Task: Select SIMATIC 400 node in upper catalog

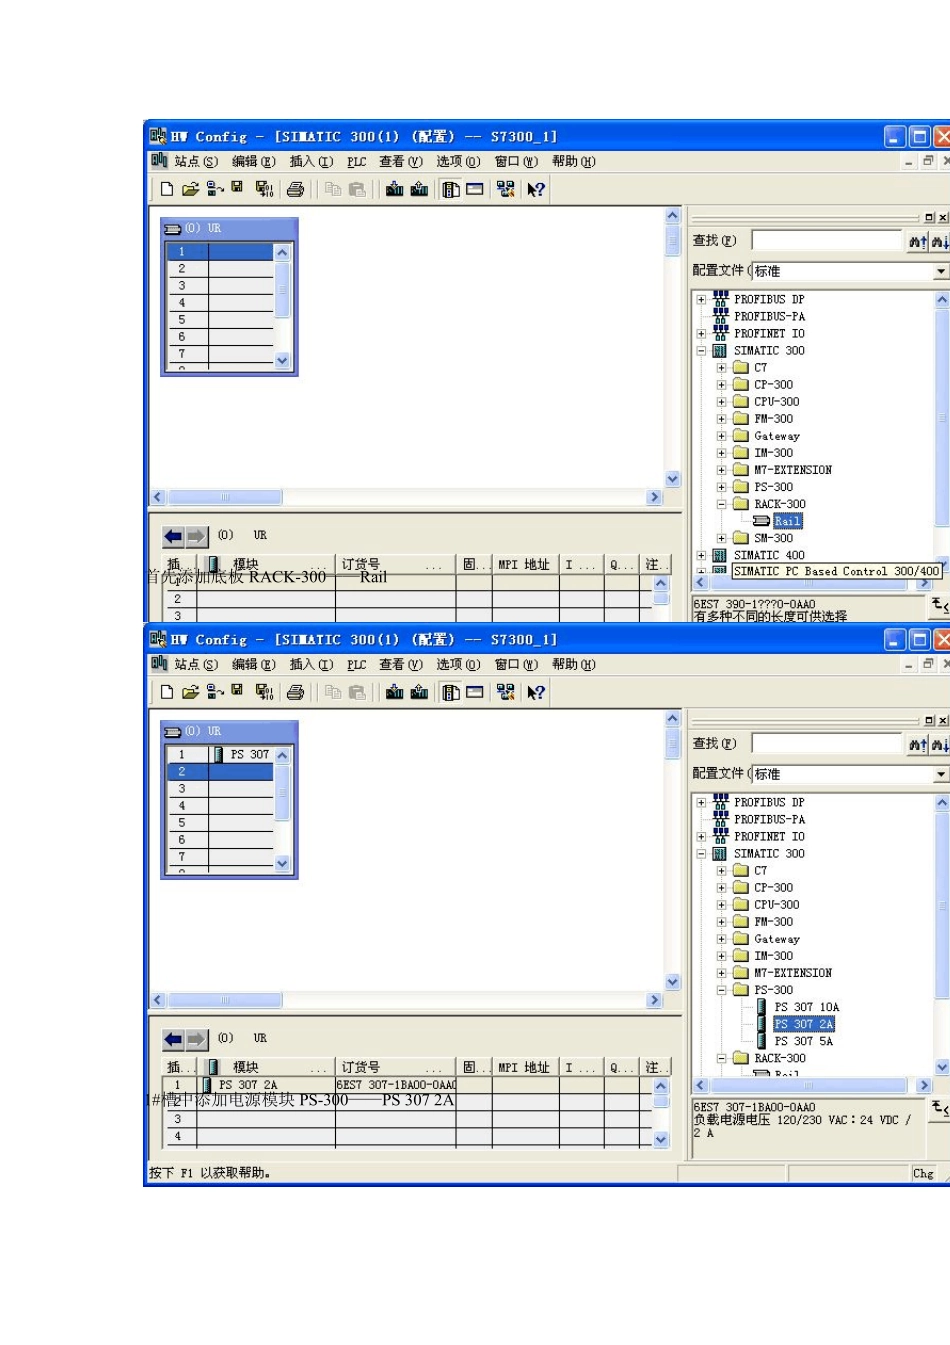Action: (768, 555)
